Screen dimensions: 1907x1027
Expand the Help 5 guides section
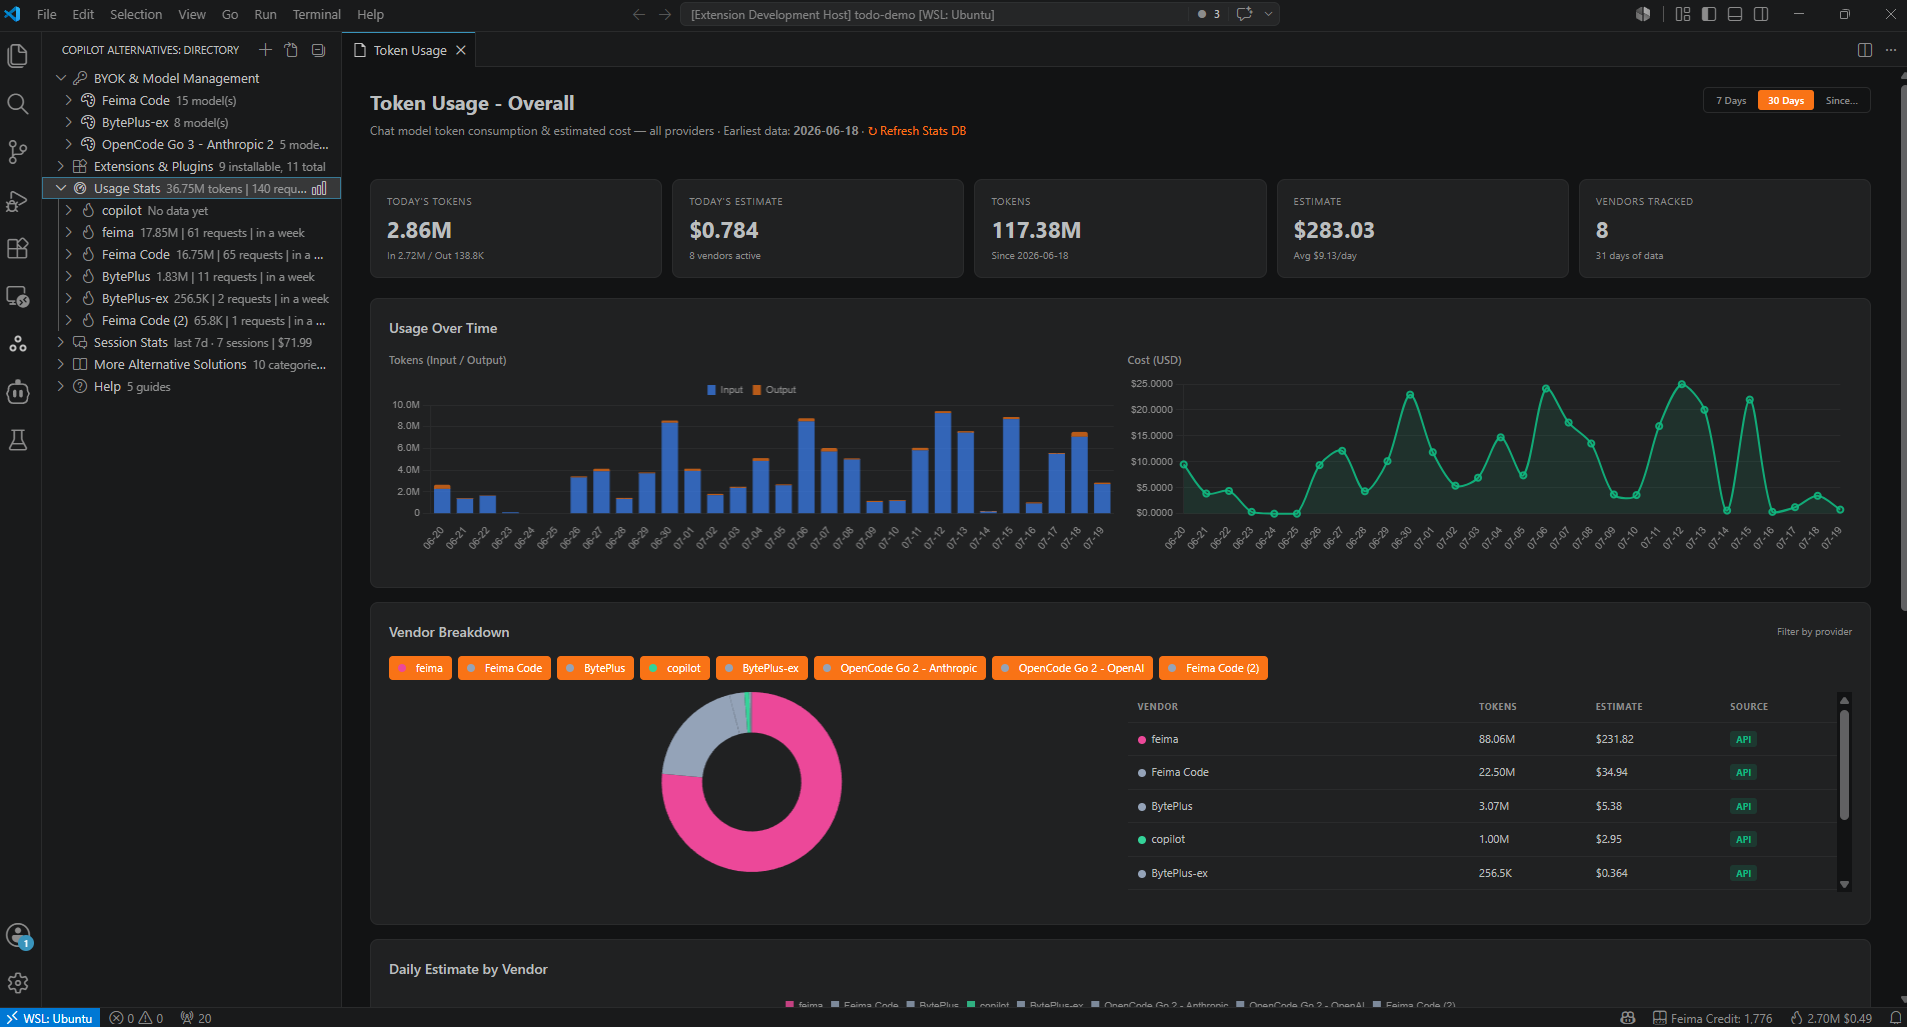[x=61, y=386]
